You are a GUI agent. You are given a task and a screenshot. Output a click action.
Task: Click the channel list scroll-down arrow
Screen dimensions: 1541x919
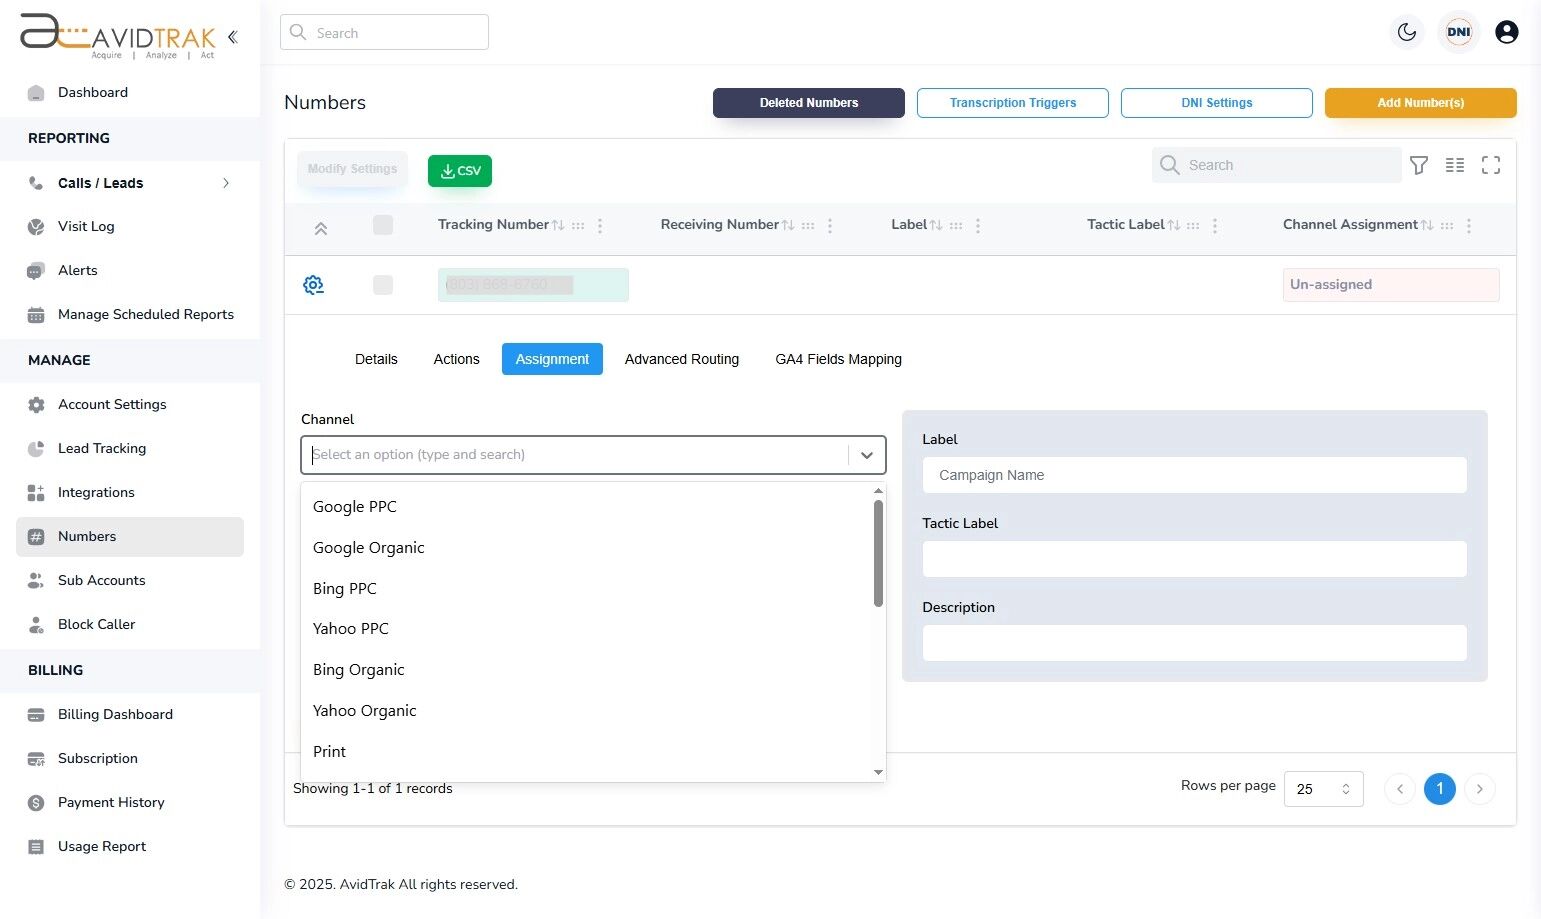878,772
